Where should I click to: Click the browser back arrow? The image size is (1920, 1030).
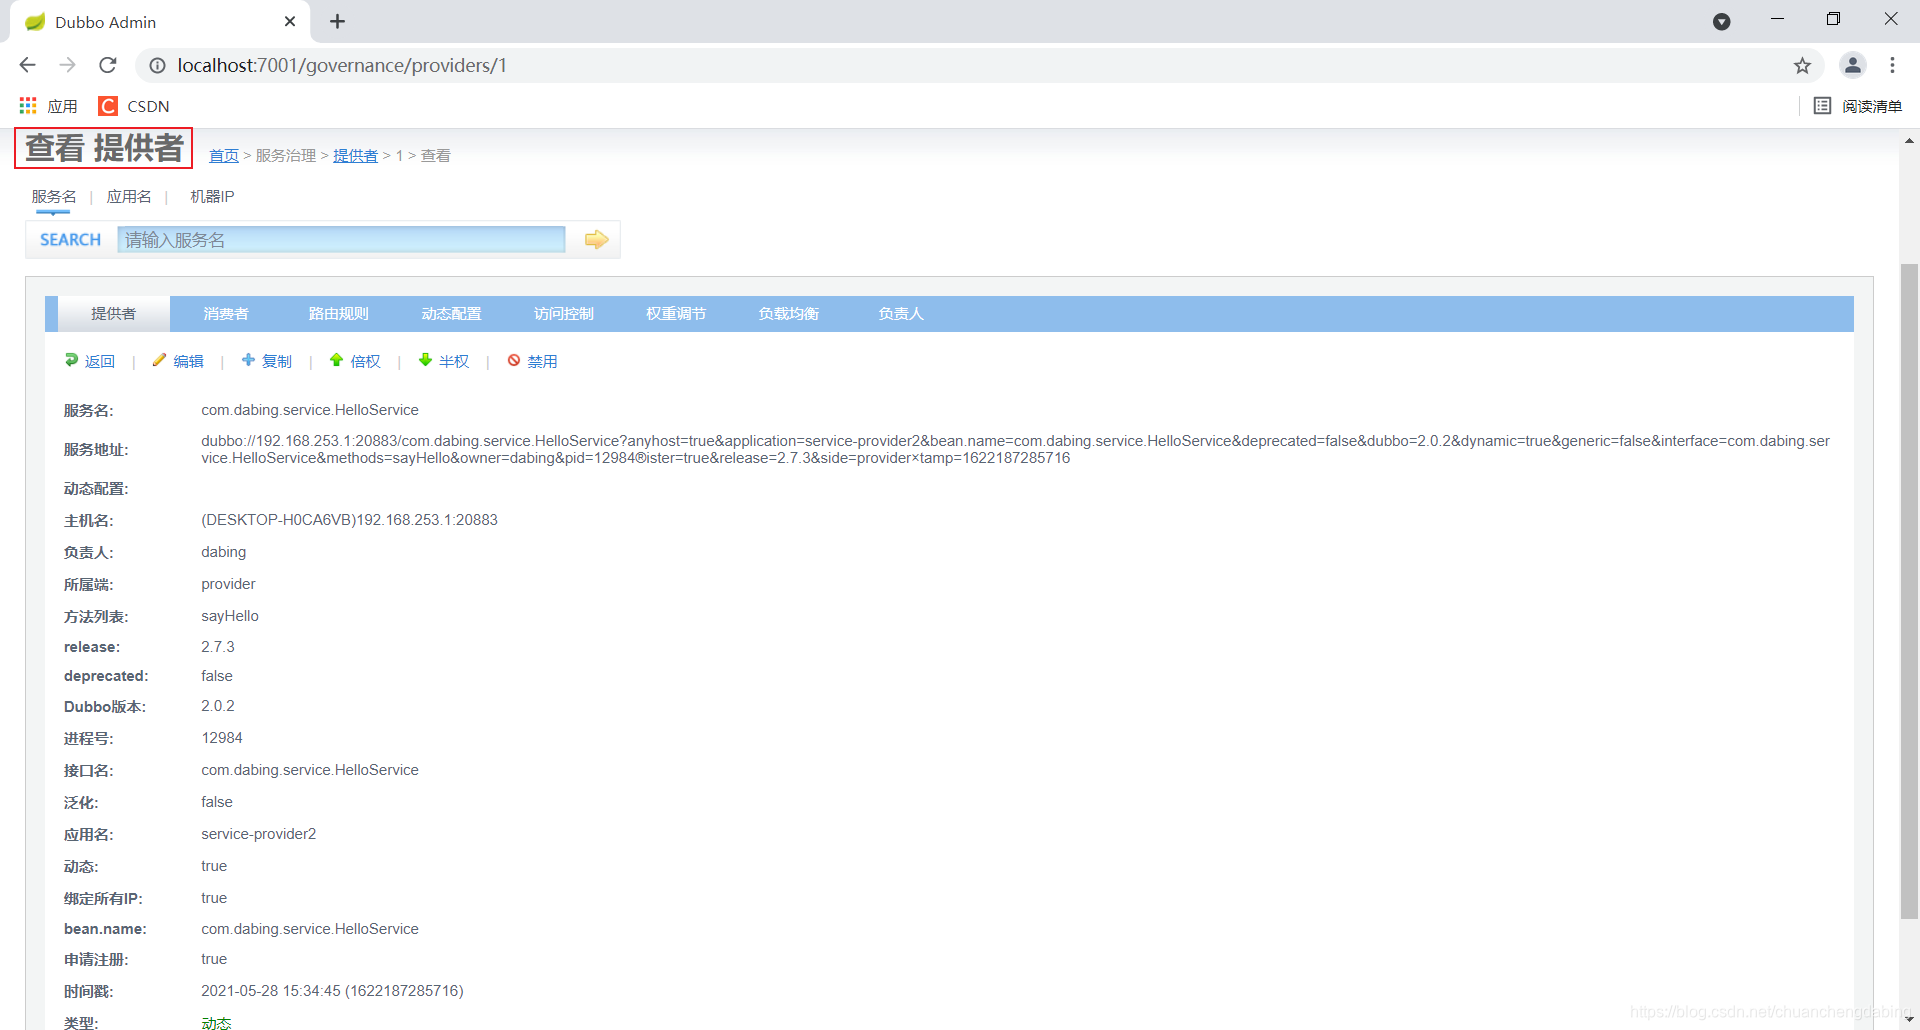point(28,65)
